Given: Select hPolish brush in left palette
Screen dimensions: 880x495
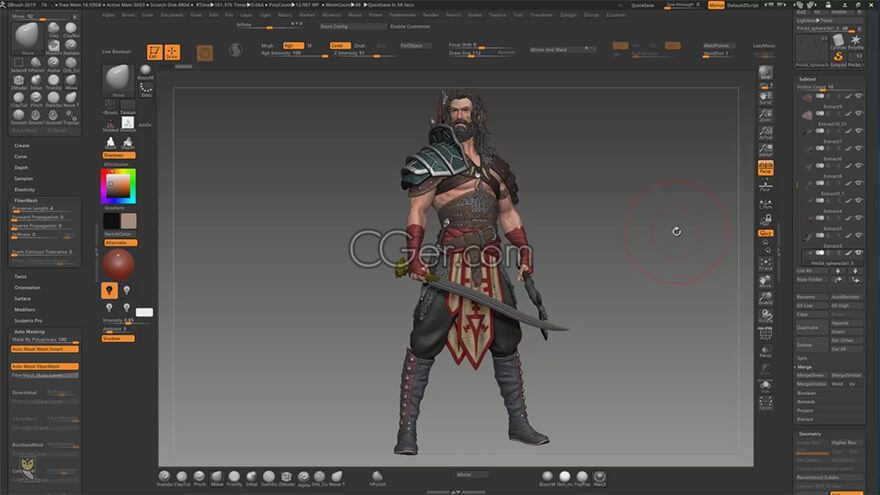Looking at the screenshot, I should click(x=36, y=64).
